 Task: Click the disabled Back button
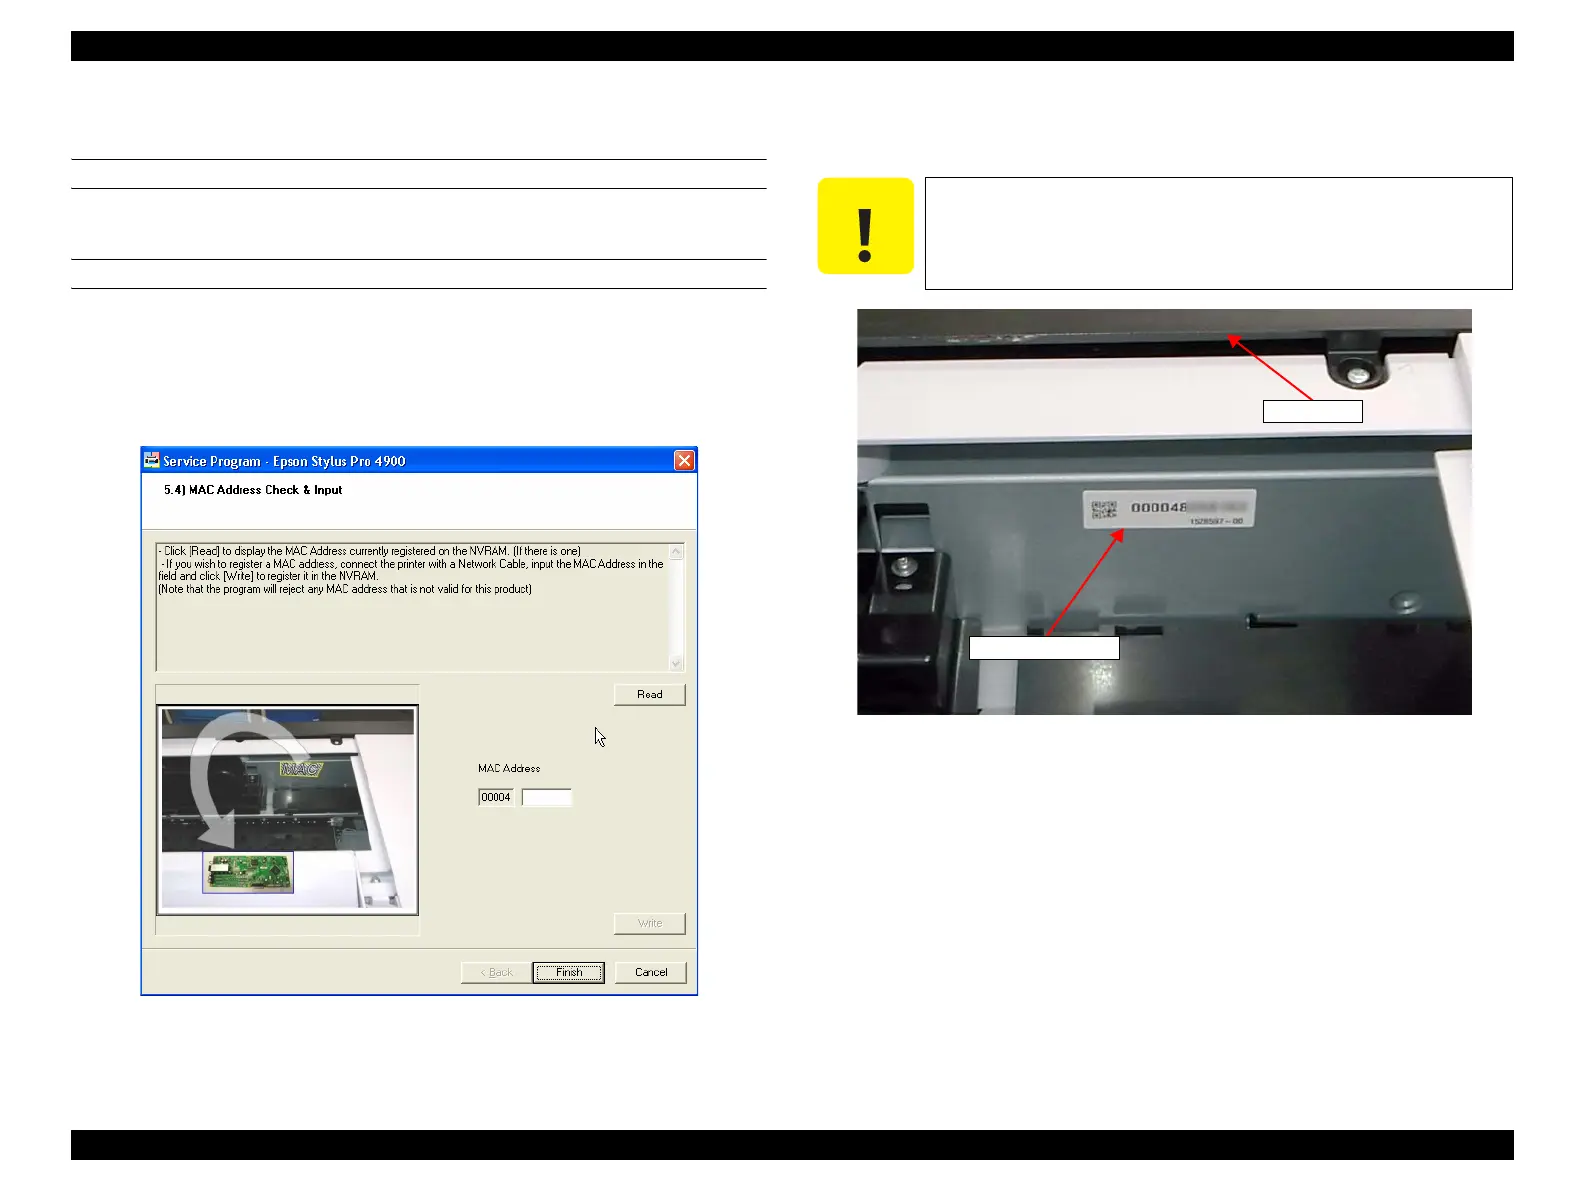coord(496,972)
